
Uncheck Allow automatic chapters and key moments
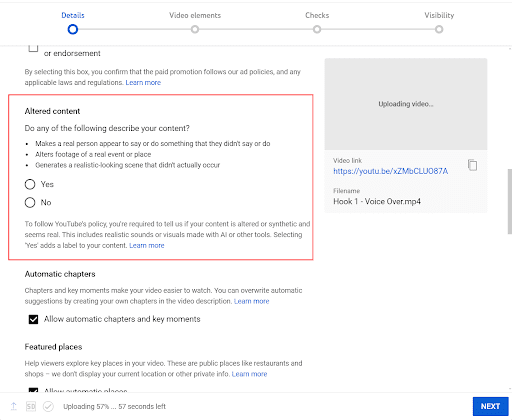[x=33, y=319]
